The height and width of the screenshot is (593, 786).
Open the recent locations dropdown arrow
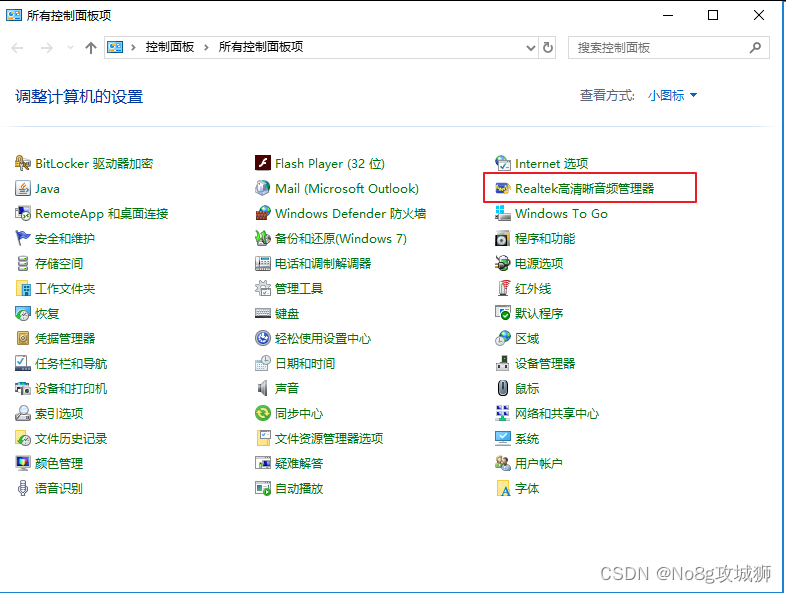pyautogui.click(x=70, y=48)
